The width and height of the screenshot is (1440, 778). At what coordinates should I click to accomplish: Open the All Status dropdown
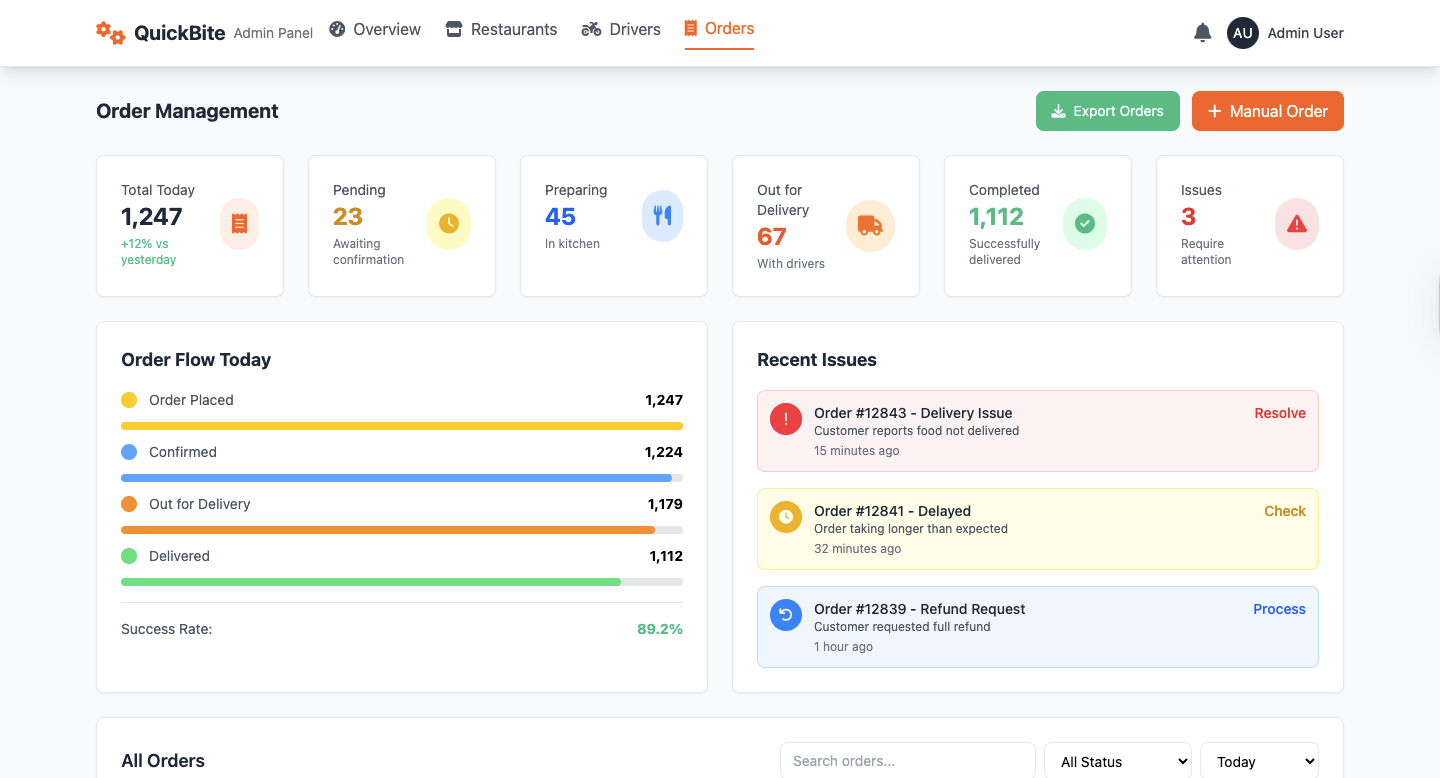pyautogui.click(x=1117, y=761)
